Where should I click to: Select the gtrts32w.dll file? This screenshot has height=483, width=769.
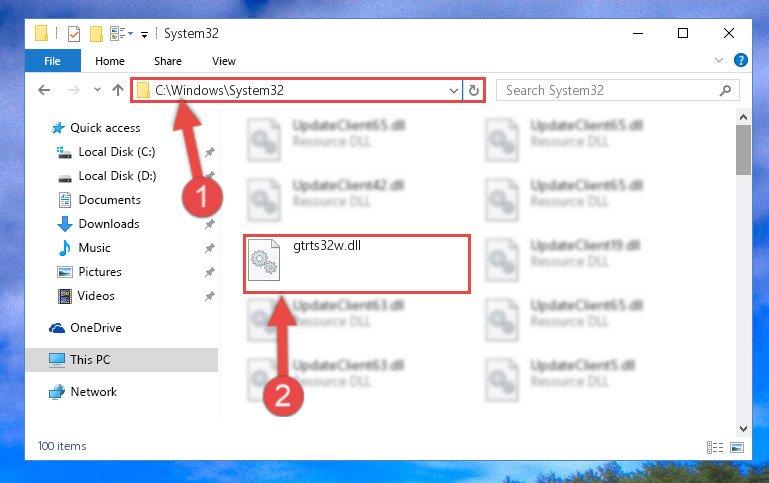(357, 264)
